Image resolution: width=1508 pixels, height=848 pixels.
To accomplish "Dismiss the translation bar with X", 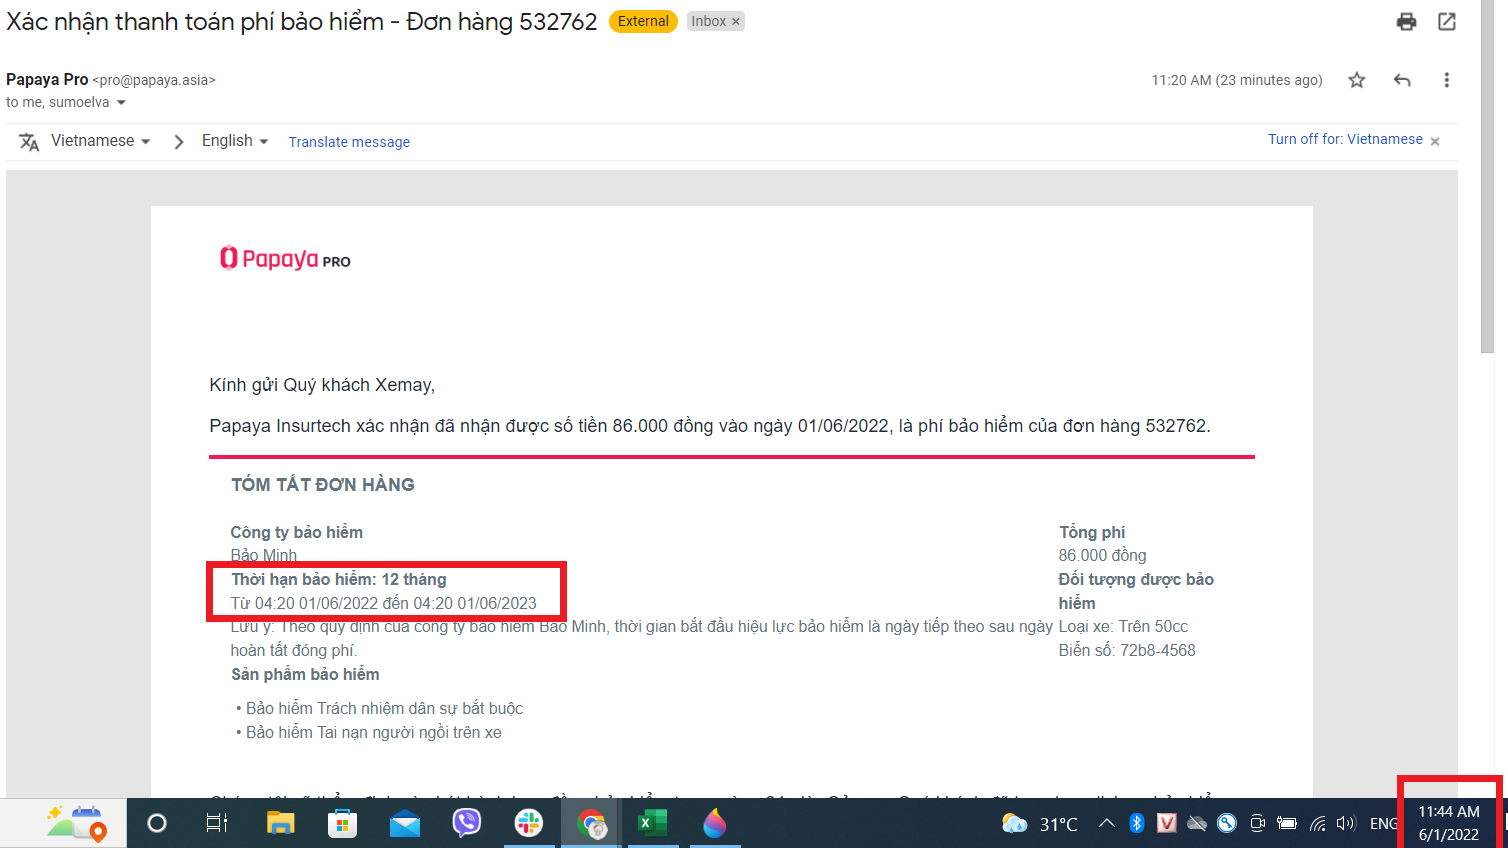I will click(1435, 141).
